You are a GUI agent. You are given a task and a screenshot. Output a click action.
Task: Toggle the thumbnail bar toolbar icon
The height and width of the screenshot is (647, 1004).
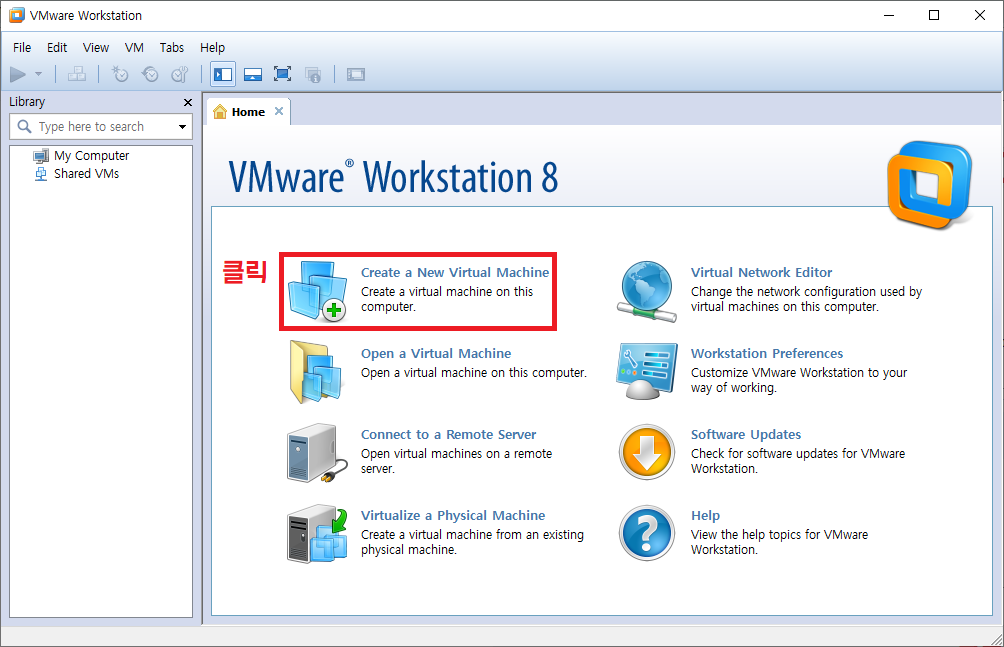point(253,74)
